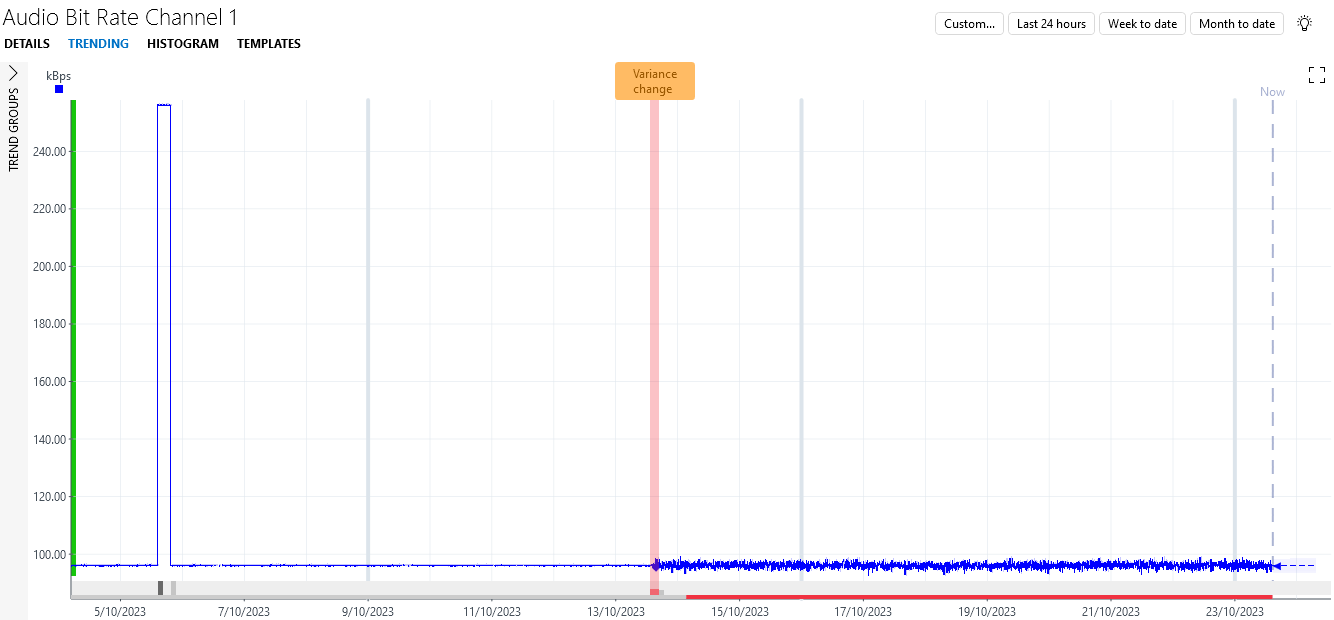Toggle the gray marker in the timeline strip
This screenshot has width=1334, height=620.
pyautogui.click(x=160, y=586)
